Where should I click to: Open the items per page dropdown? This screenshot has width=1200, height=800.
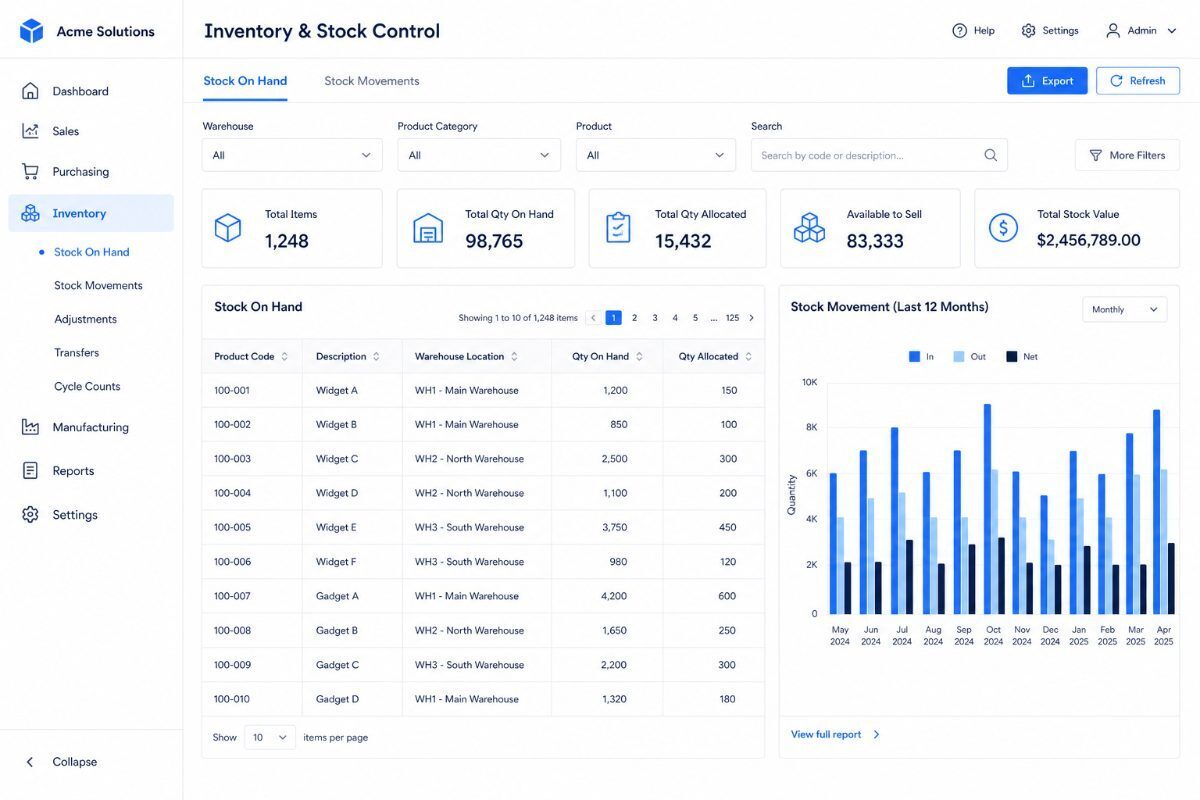270,737
